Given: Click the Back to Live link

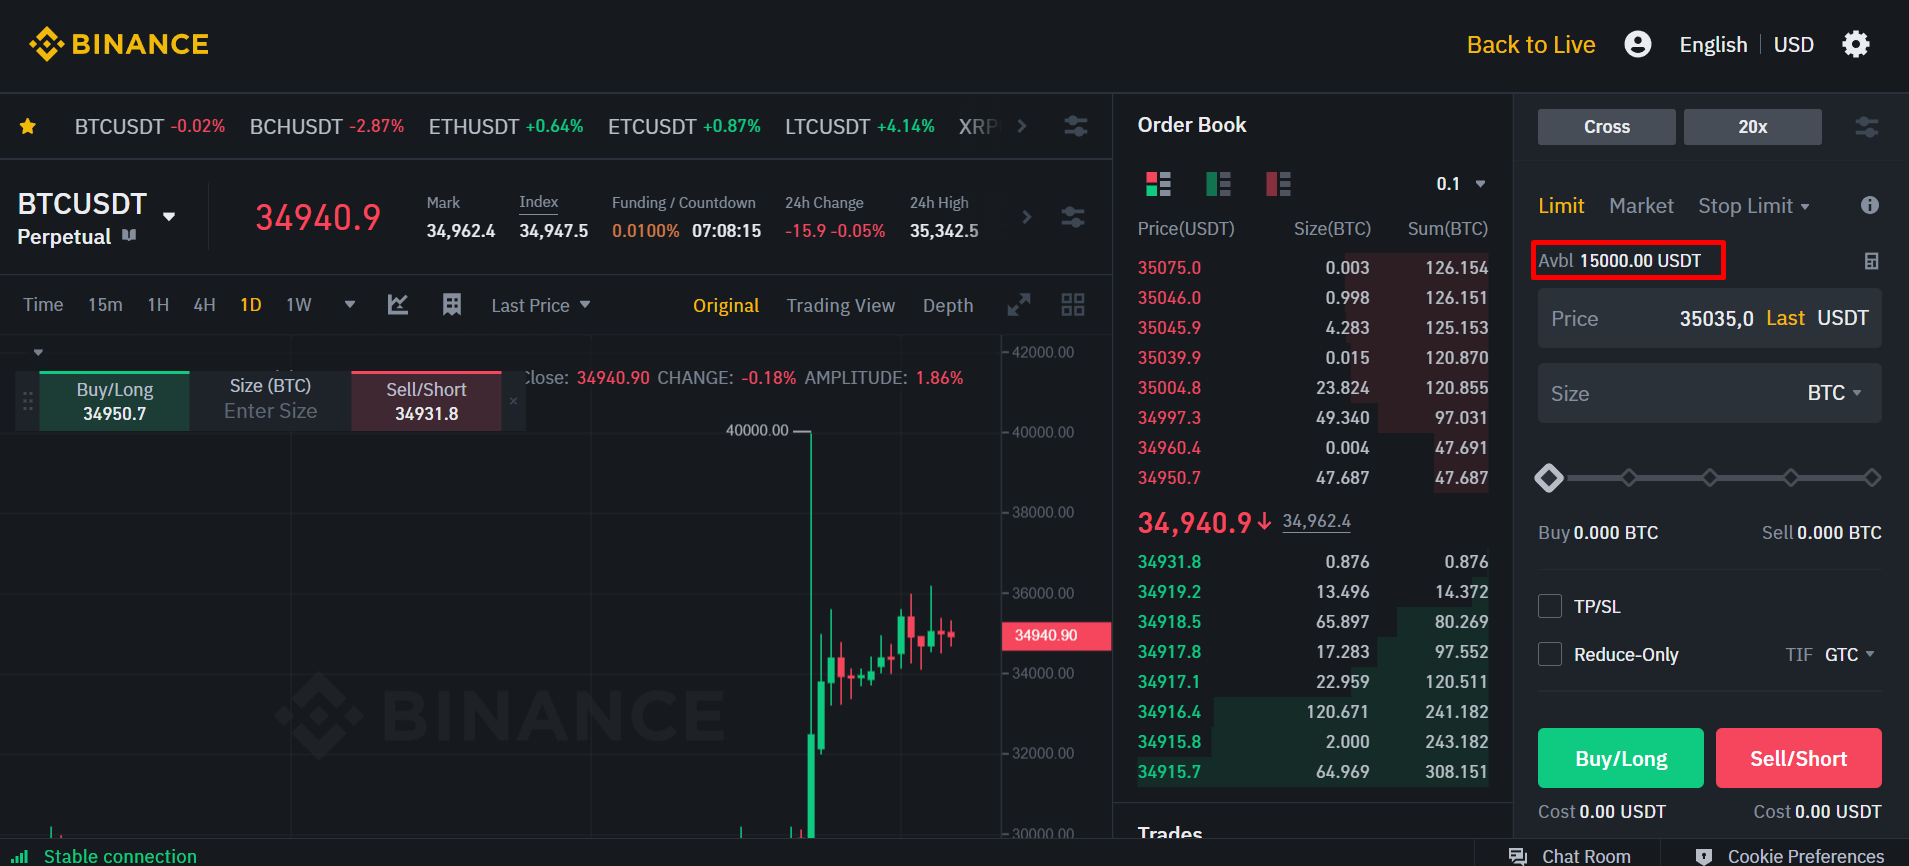Looking at the screenshot, I should click(1530, 45).
